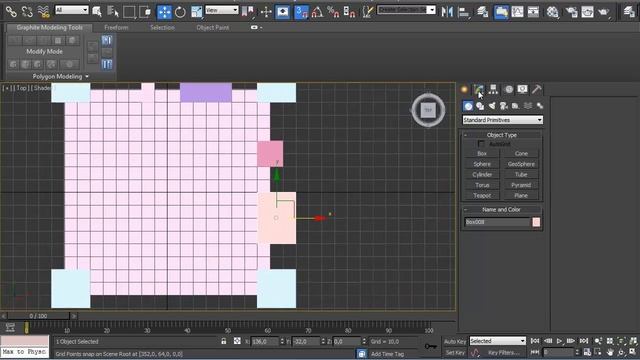Collapse the Name and Color rollout
640x360 pixels.
tap(502, 209)
